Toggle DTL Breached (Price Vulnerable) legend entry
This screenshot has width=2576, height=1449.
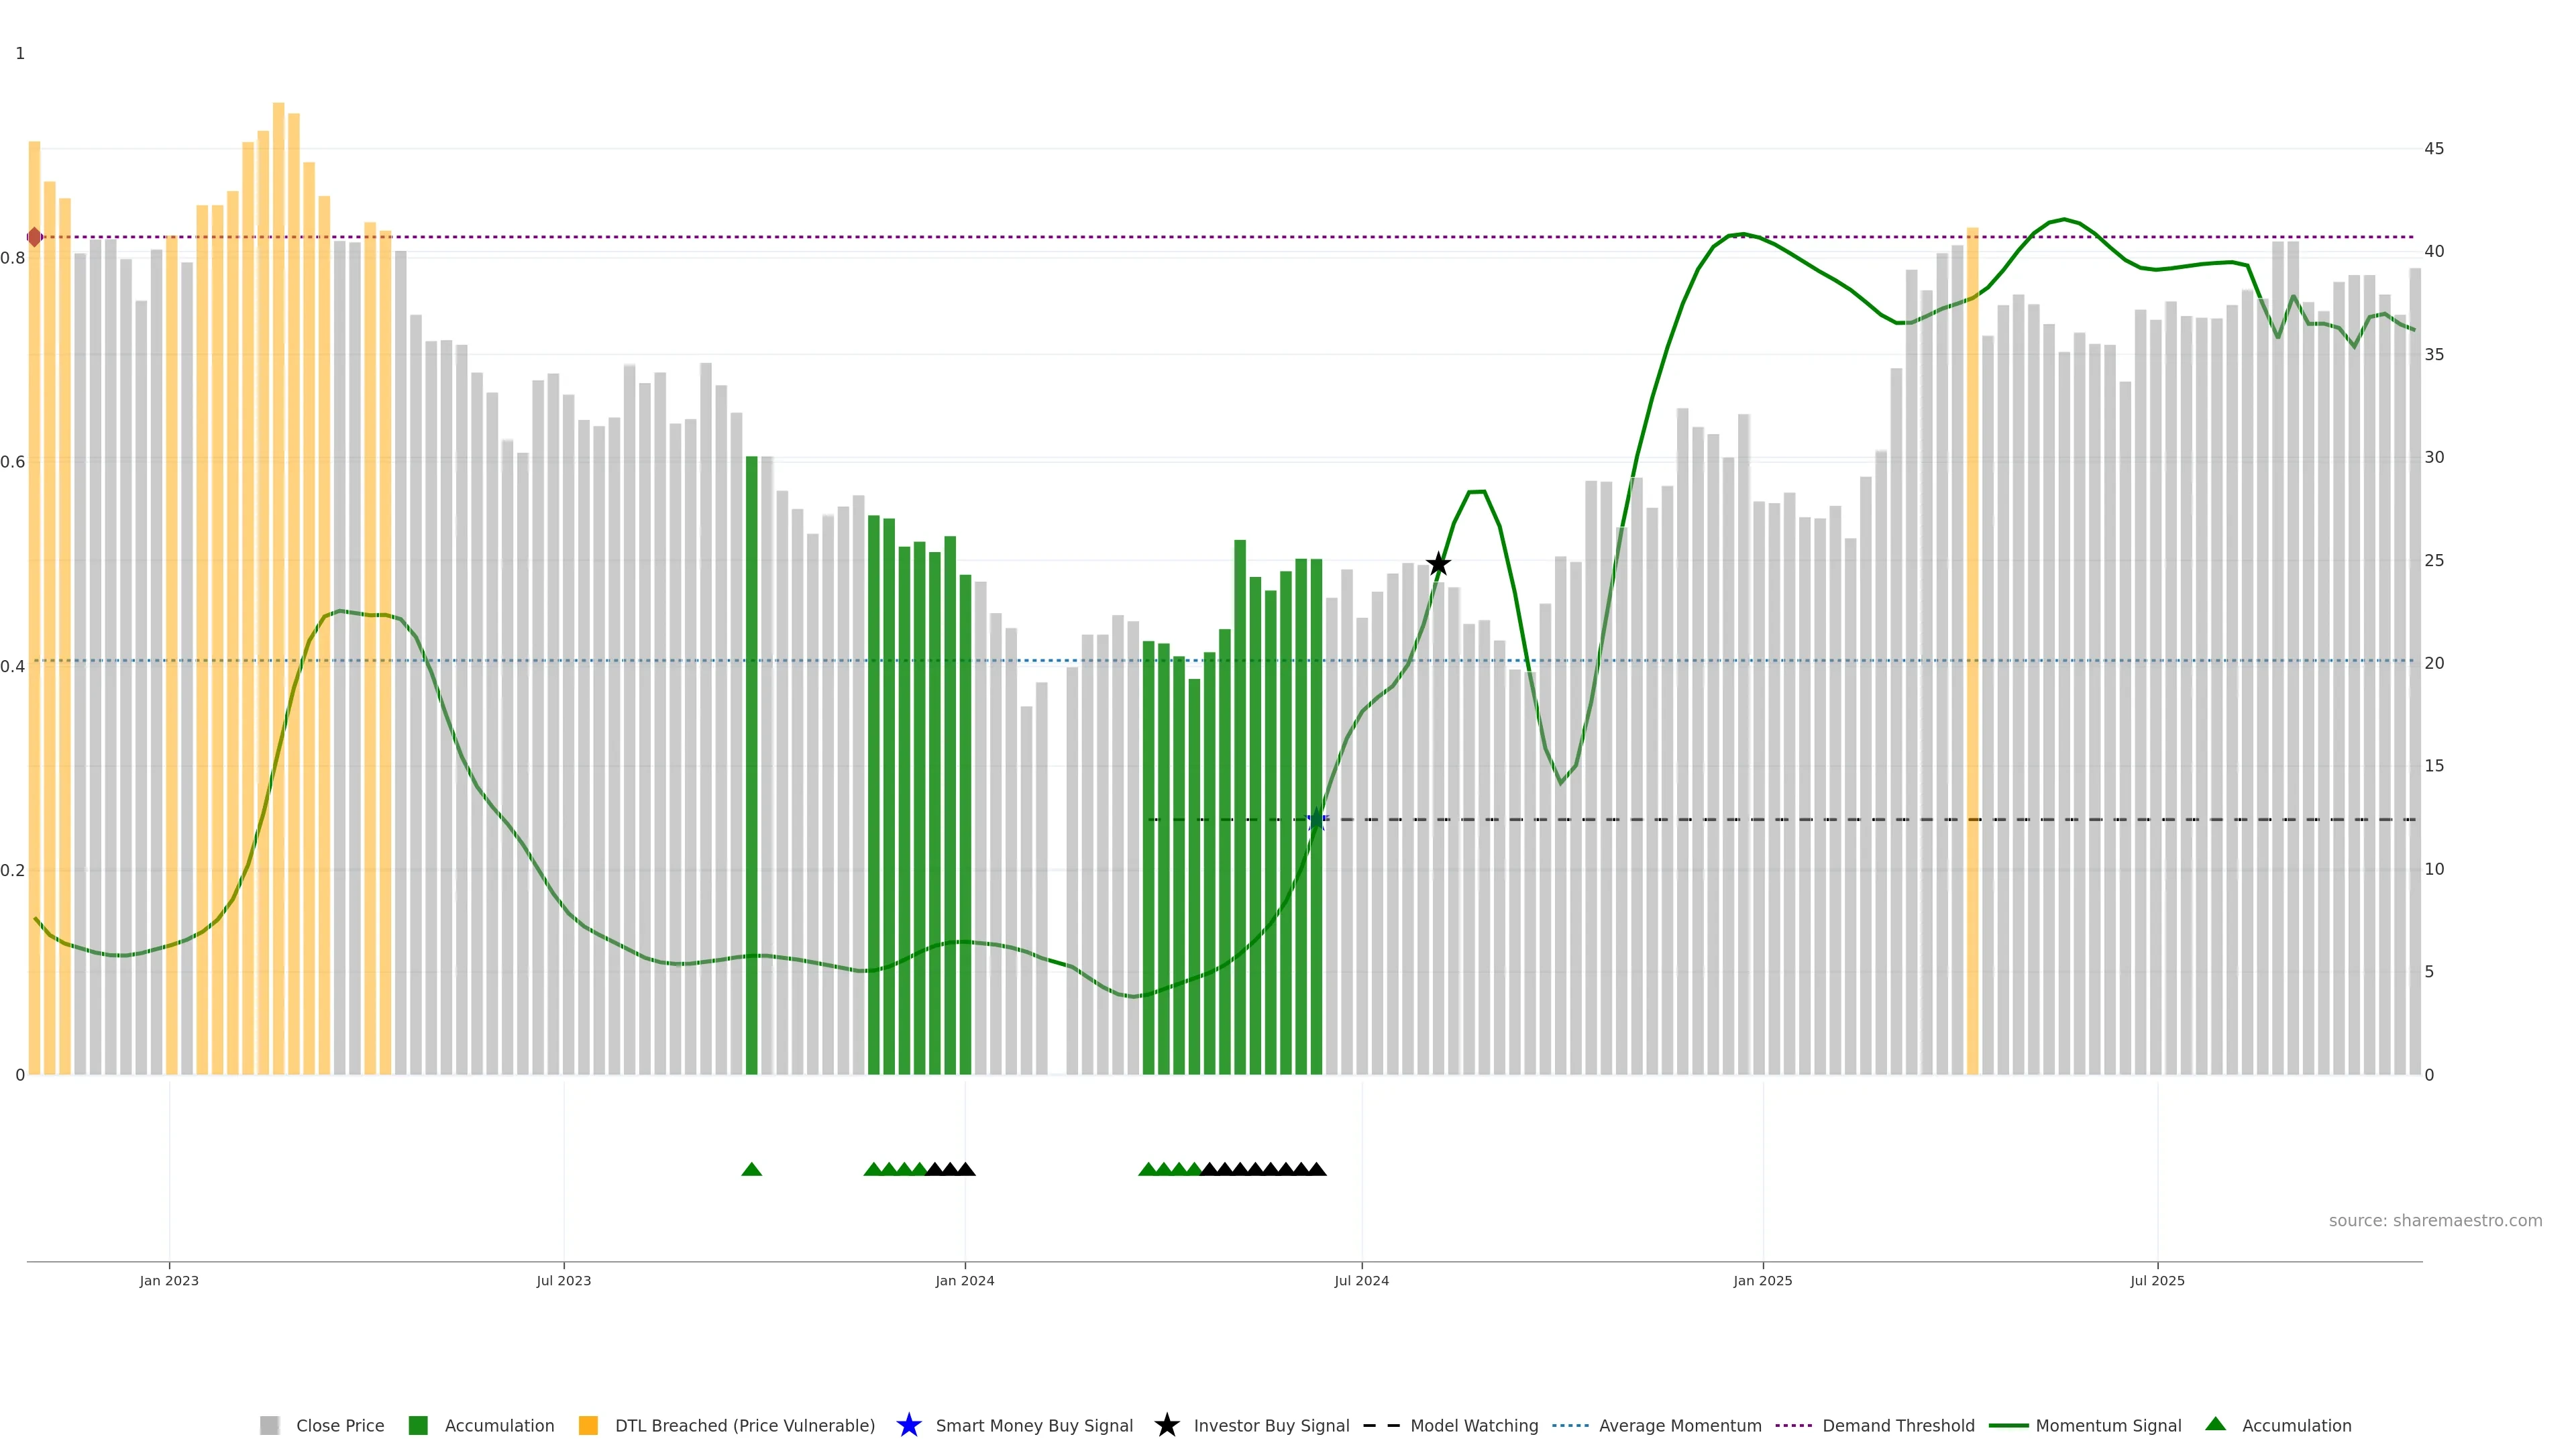[x=744, y=1425]
